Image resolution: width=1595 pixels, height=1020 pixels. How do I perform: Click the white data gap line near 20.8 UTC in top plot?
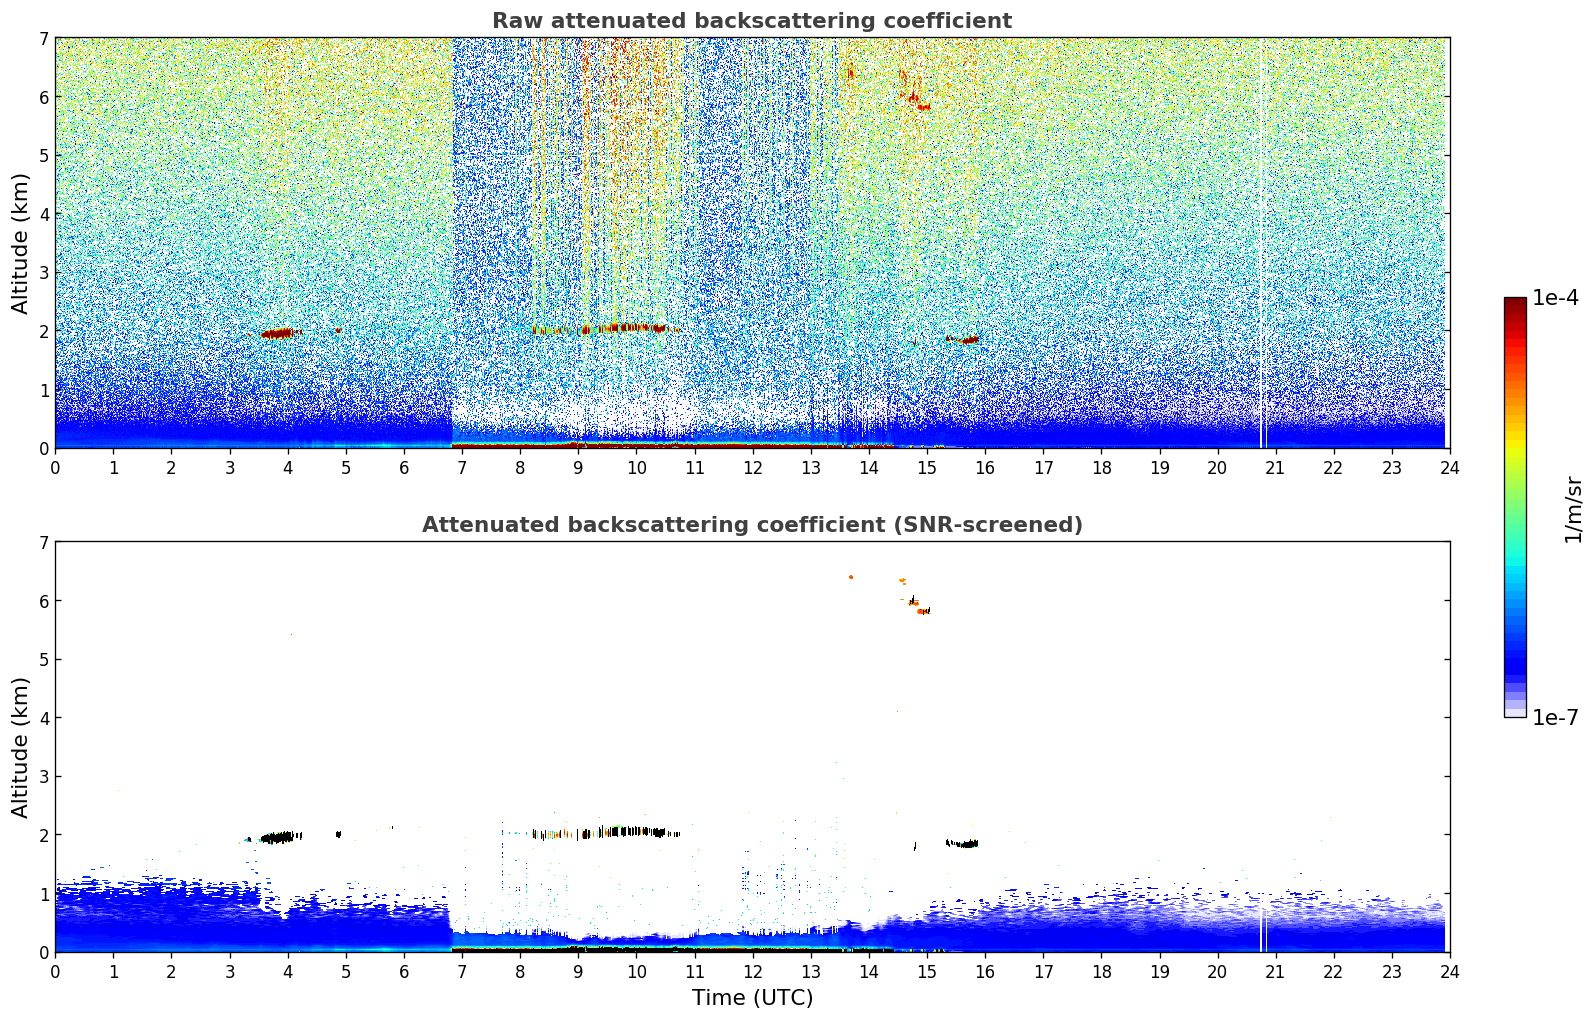(1263, 243)
